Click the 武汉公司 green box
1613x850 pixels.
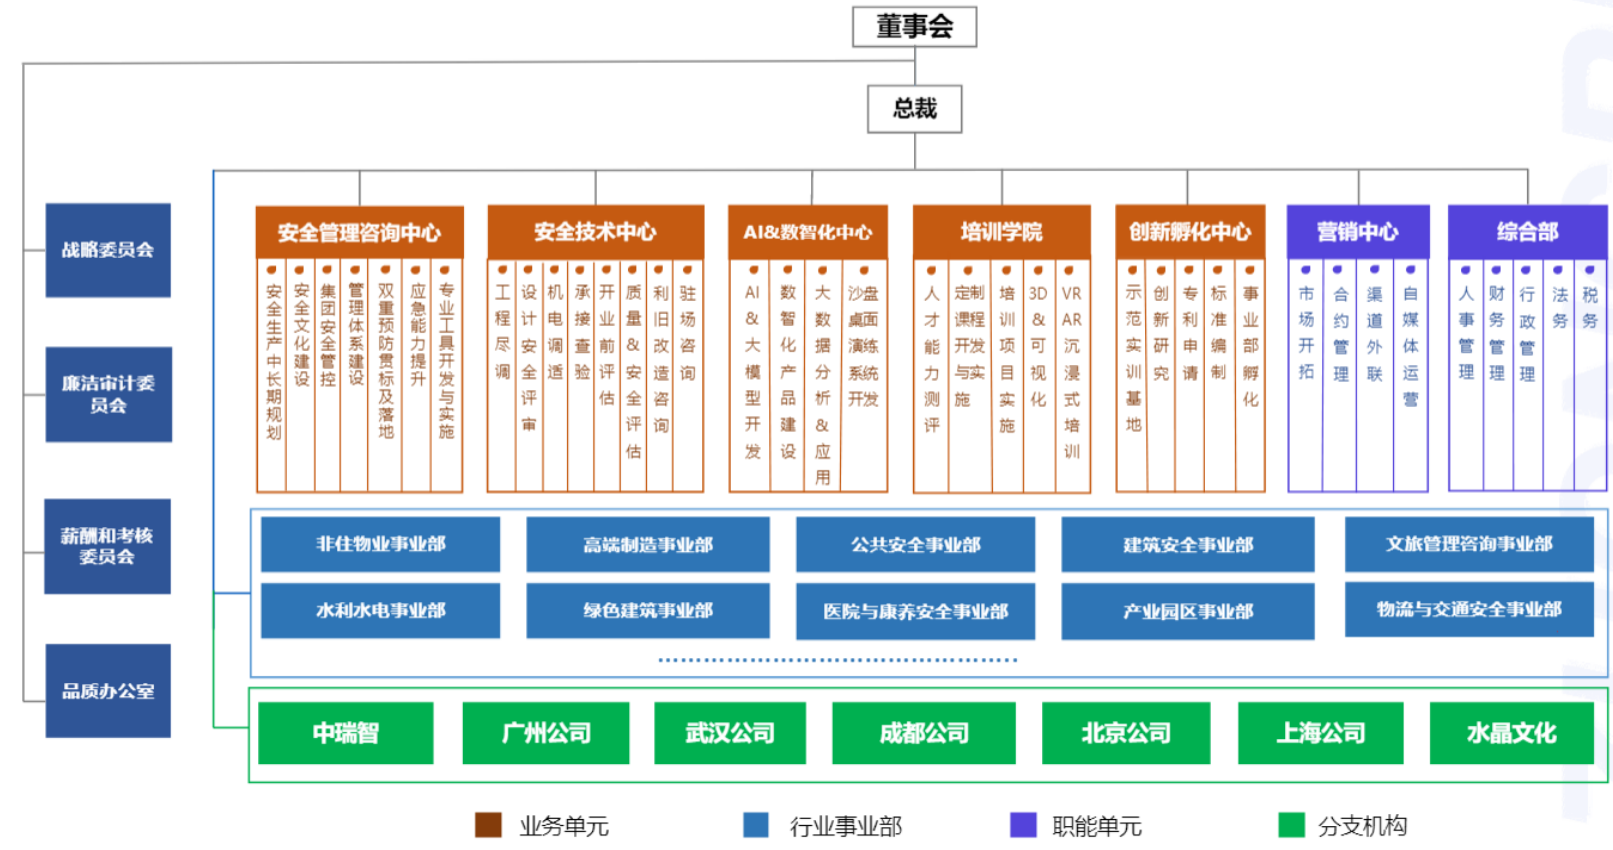tap(729, 733)
